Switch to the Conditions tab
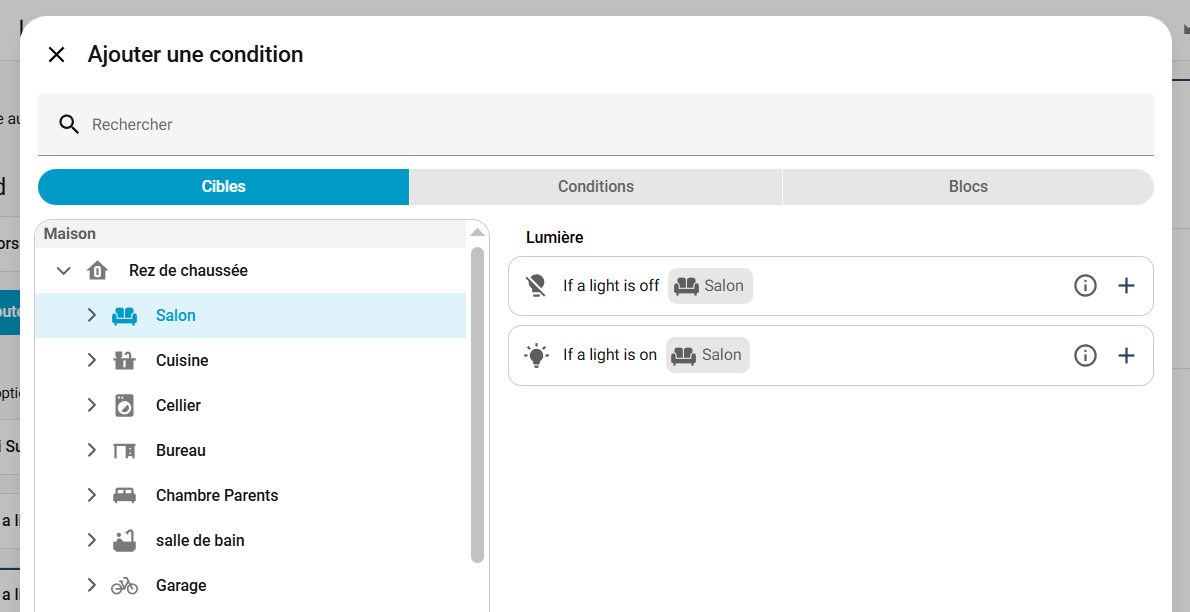Screen dimensions: 1190x612 pos(595,187)
